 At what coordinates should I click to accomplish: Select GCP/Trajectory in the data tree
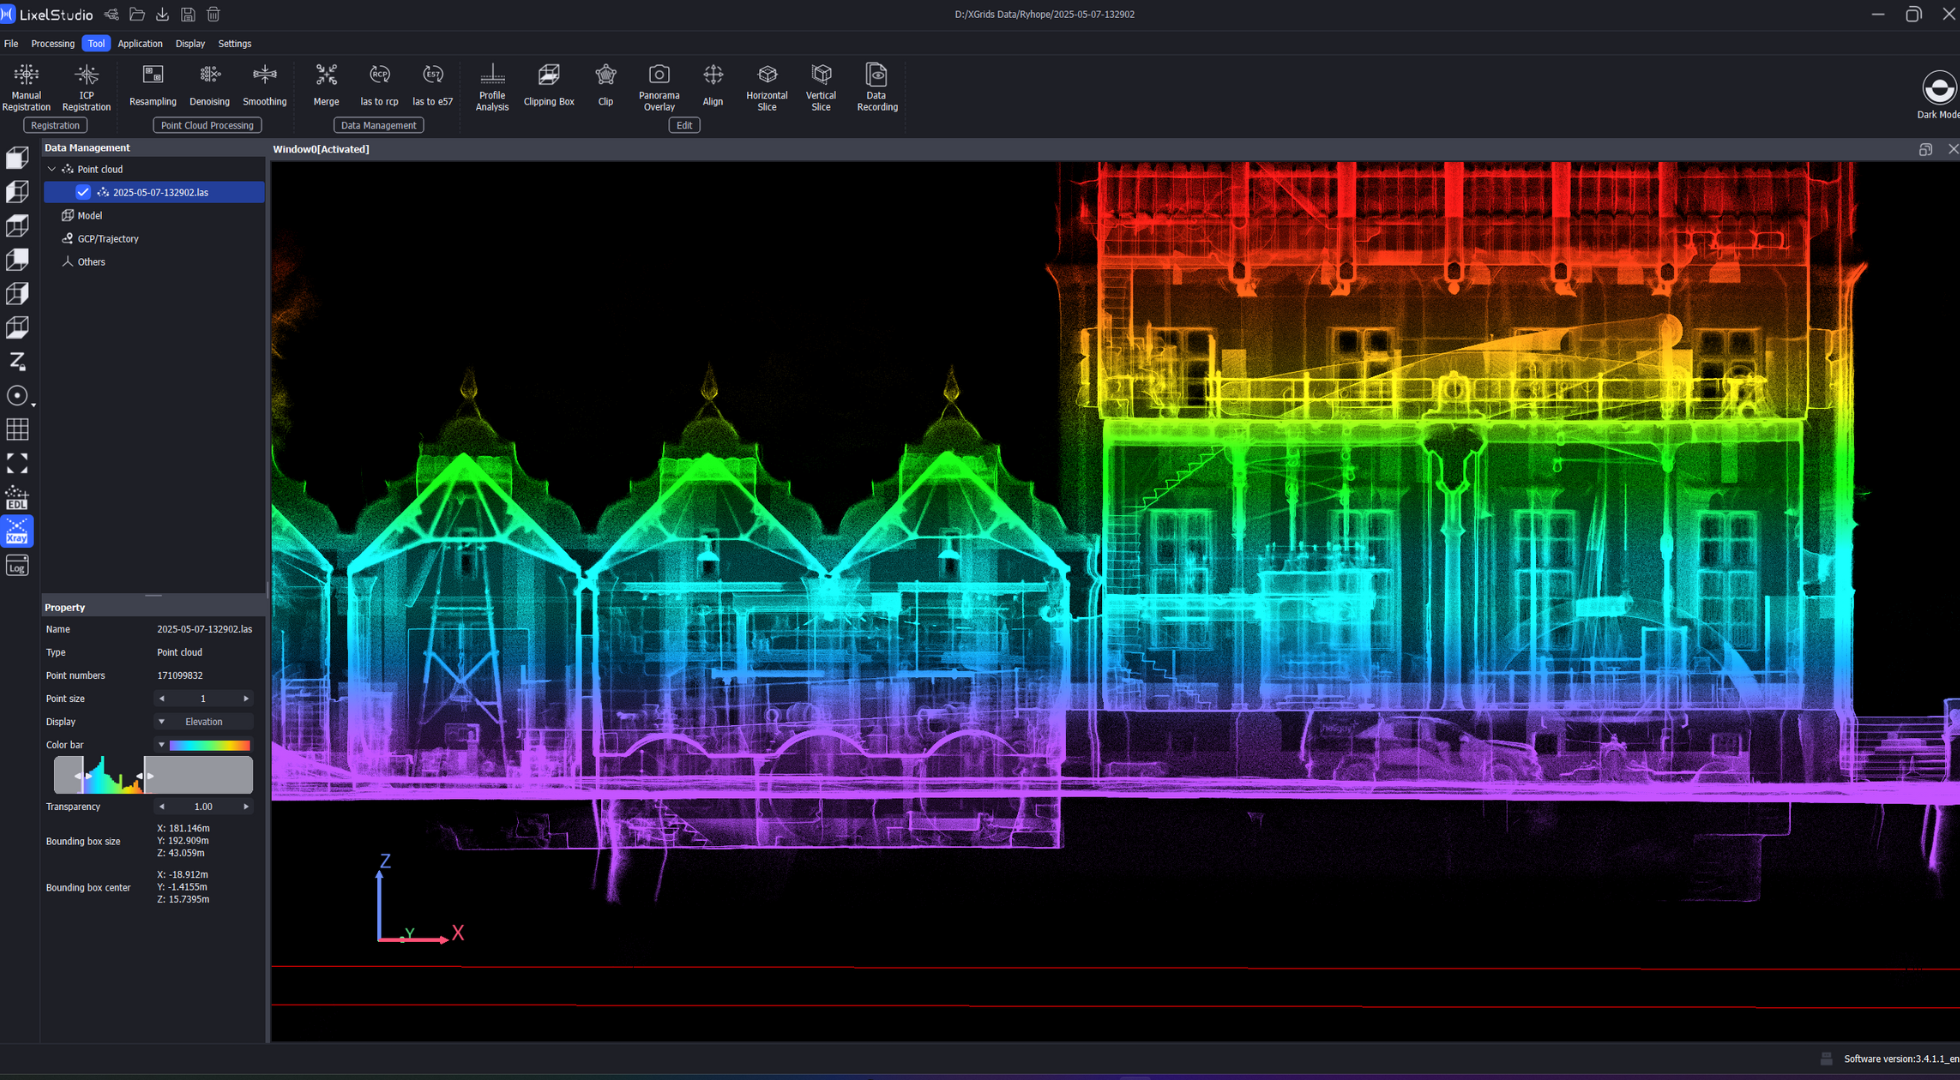[108, 239]
